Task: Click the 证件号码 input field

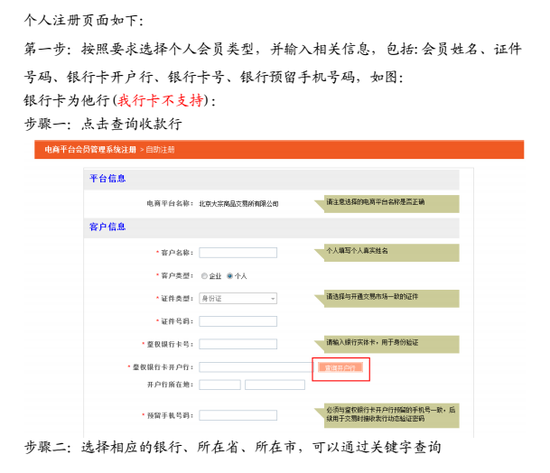Action: 238,321
